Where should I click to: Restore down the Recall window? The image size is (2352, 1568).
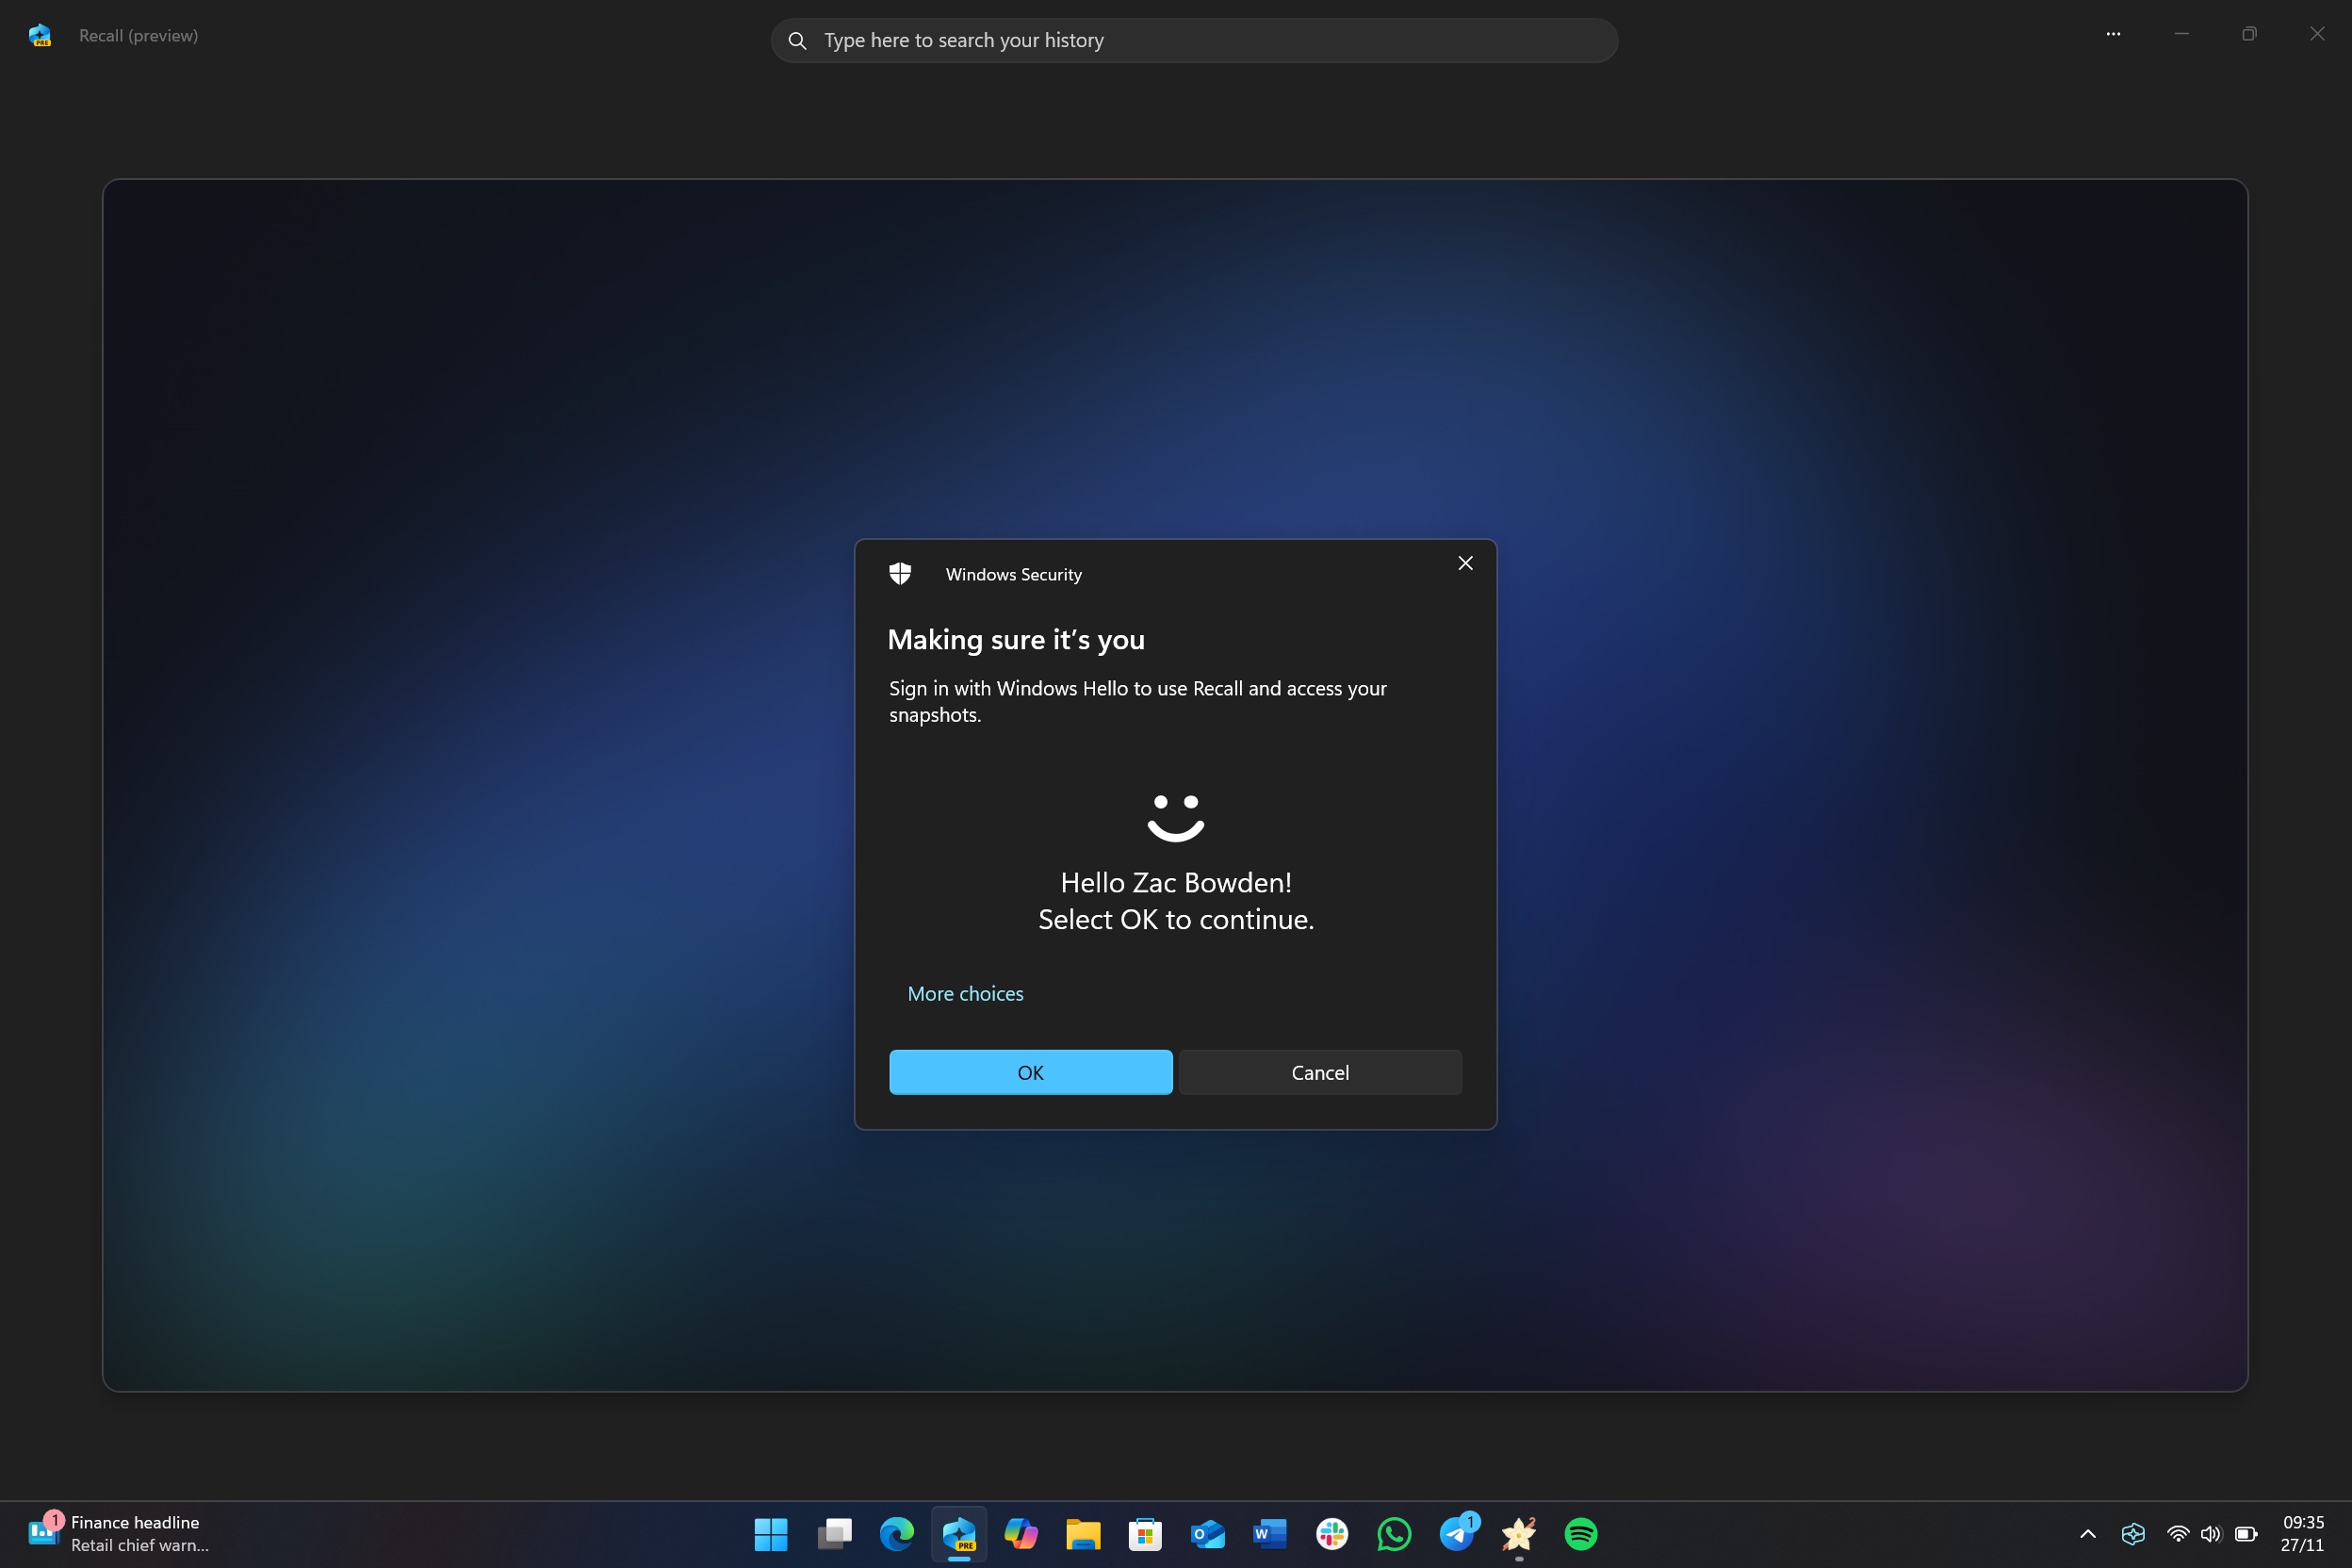pos(2249,34)
